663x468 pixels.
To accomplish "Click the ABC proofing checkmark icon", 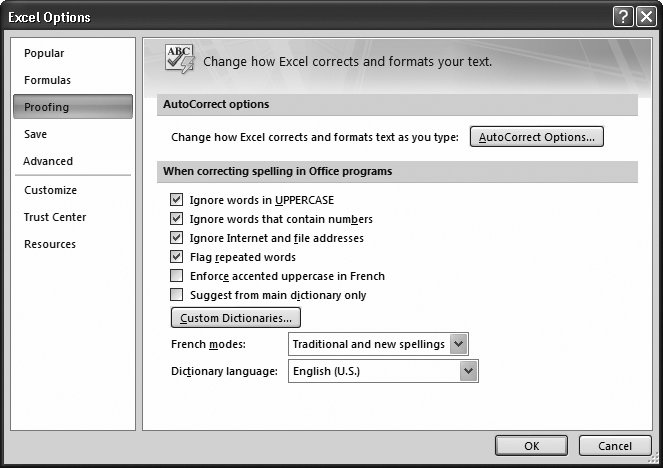I will point(179,59).
